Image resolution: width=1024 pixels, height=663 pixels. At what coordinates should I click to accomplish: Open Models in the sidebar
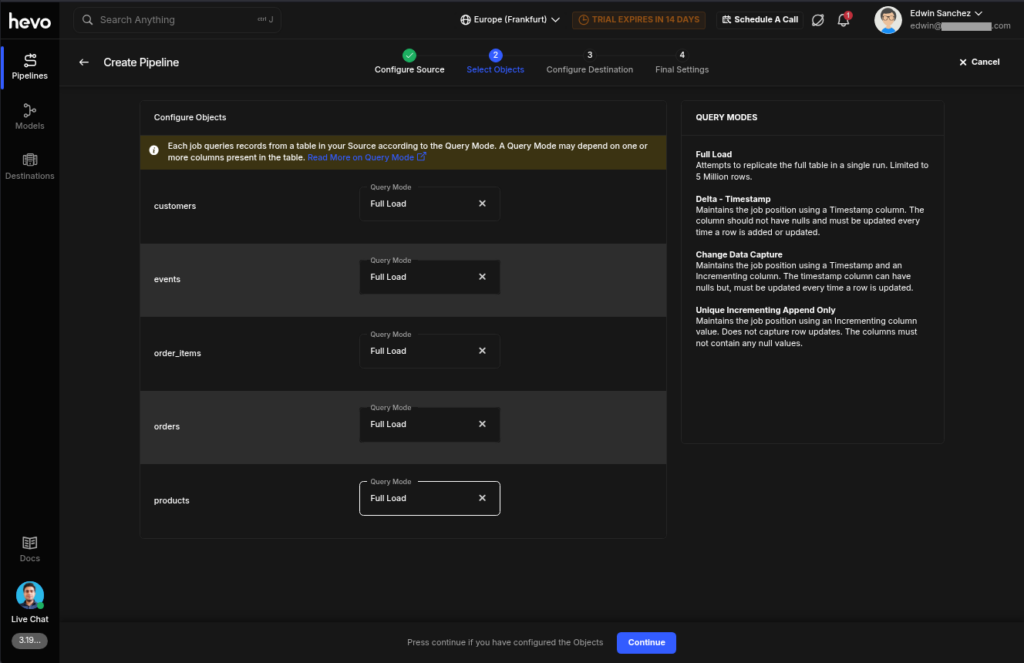[x=29, y=117]
